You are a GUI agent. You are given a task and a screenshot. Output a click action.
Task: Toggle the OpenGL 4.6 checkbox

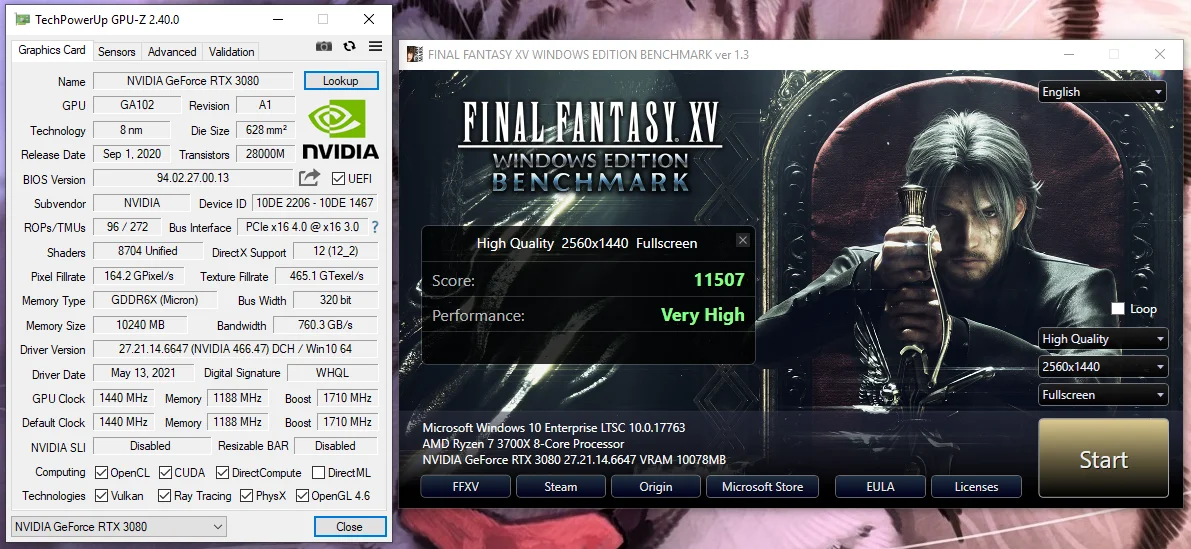(302, 495)
